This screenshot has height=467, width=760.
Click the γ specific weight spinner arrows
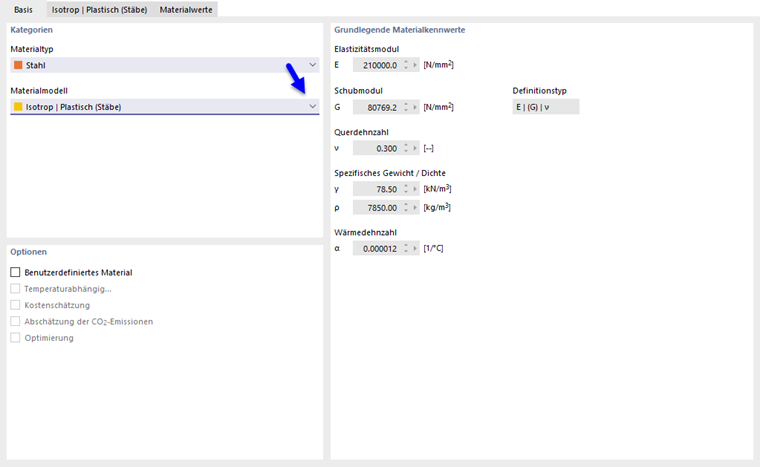coord(406,189)
